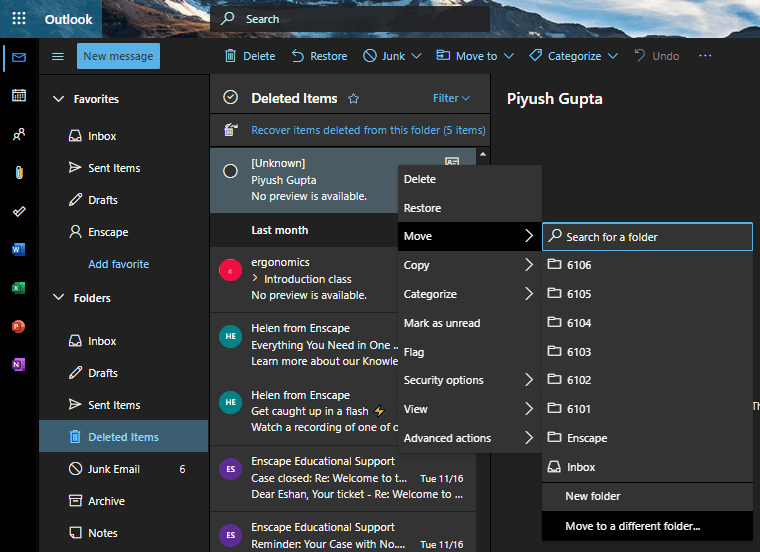Image resolution: width=760 pixels, height=552 pixels.
Task: Click Restore in the top toolbar
Action: tap(319, 56)
